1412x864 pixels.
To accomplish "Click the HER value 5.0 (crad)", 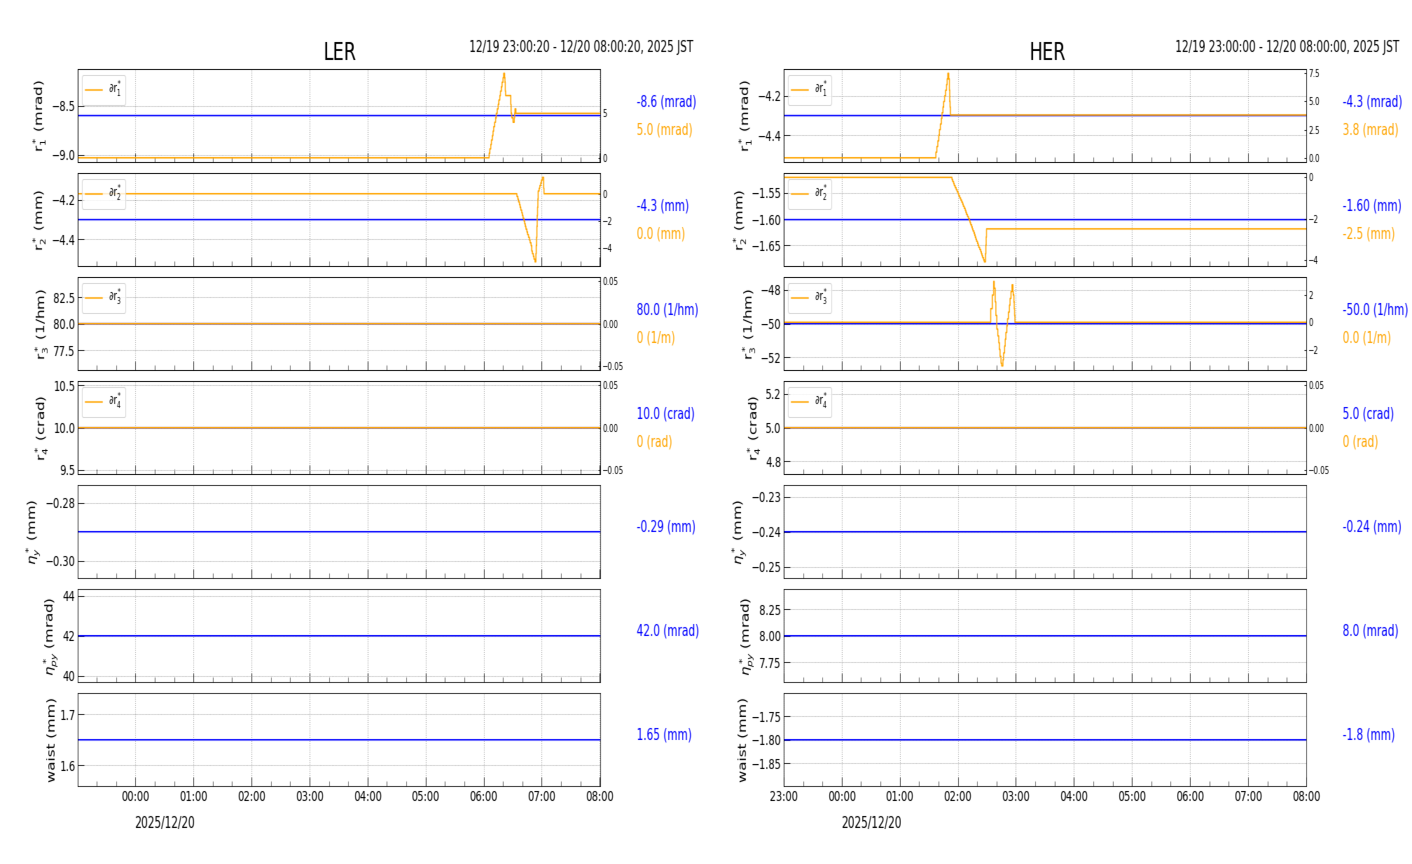I will pyautogui.click(x=1368, y=414).
